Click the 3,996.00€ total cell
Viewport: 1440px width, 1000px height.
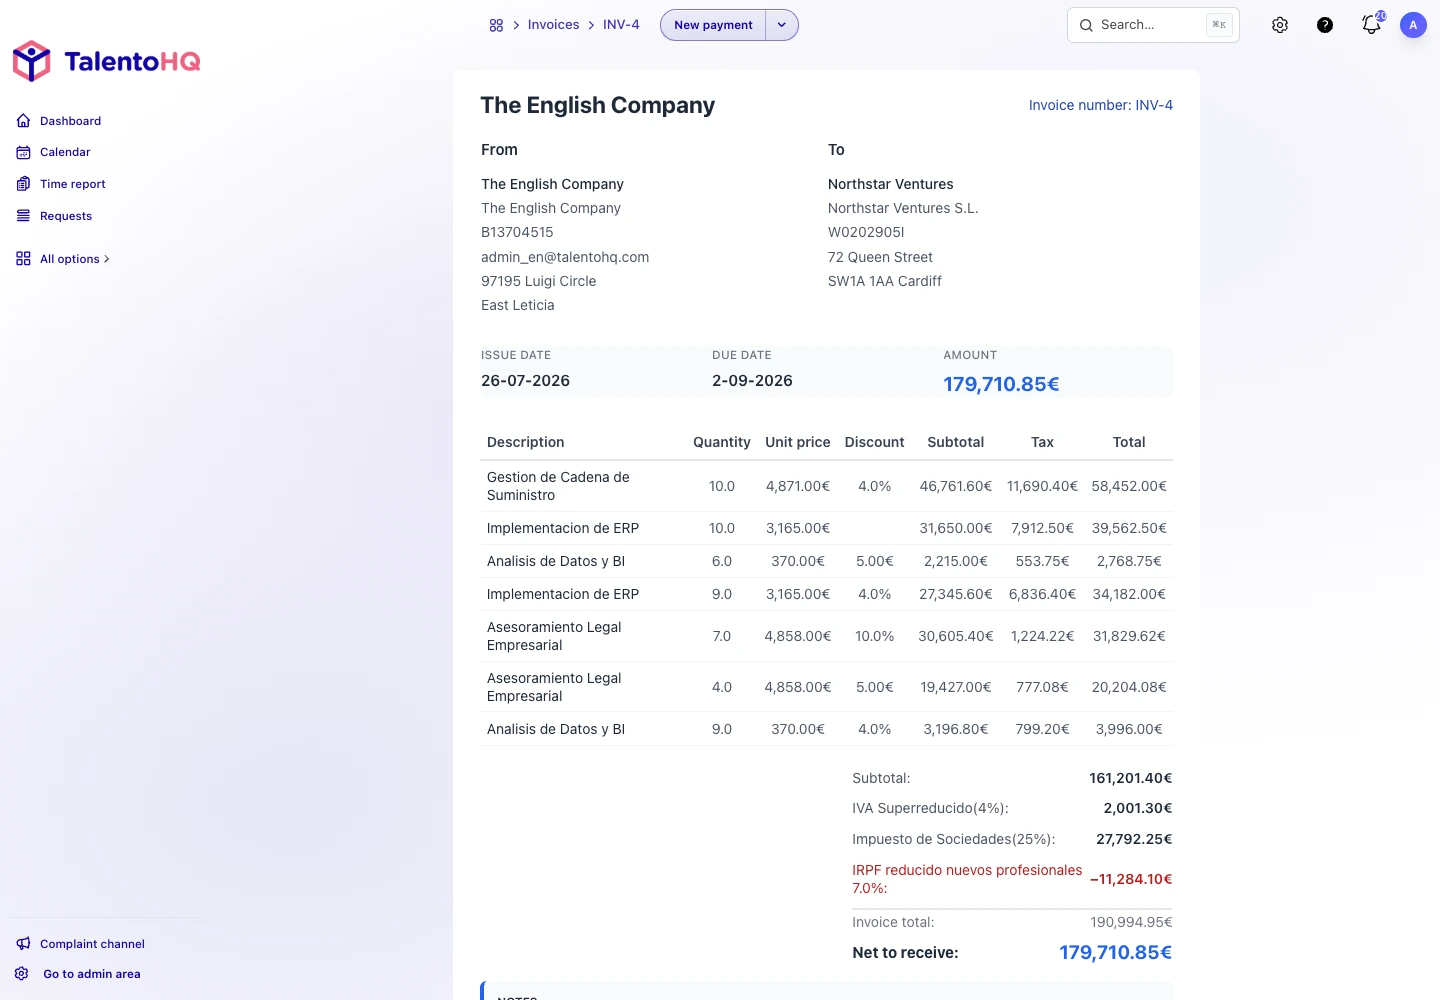pos(1129,729)
